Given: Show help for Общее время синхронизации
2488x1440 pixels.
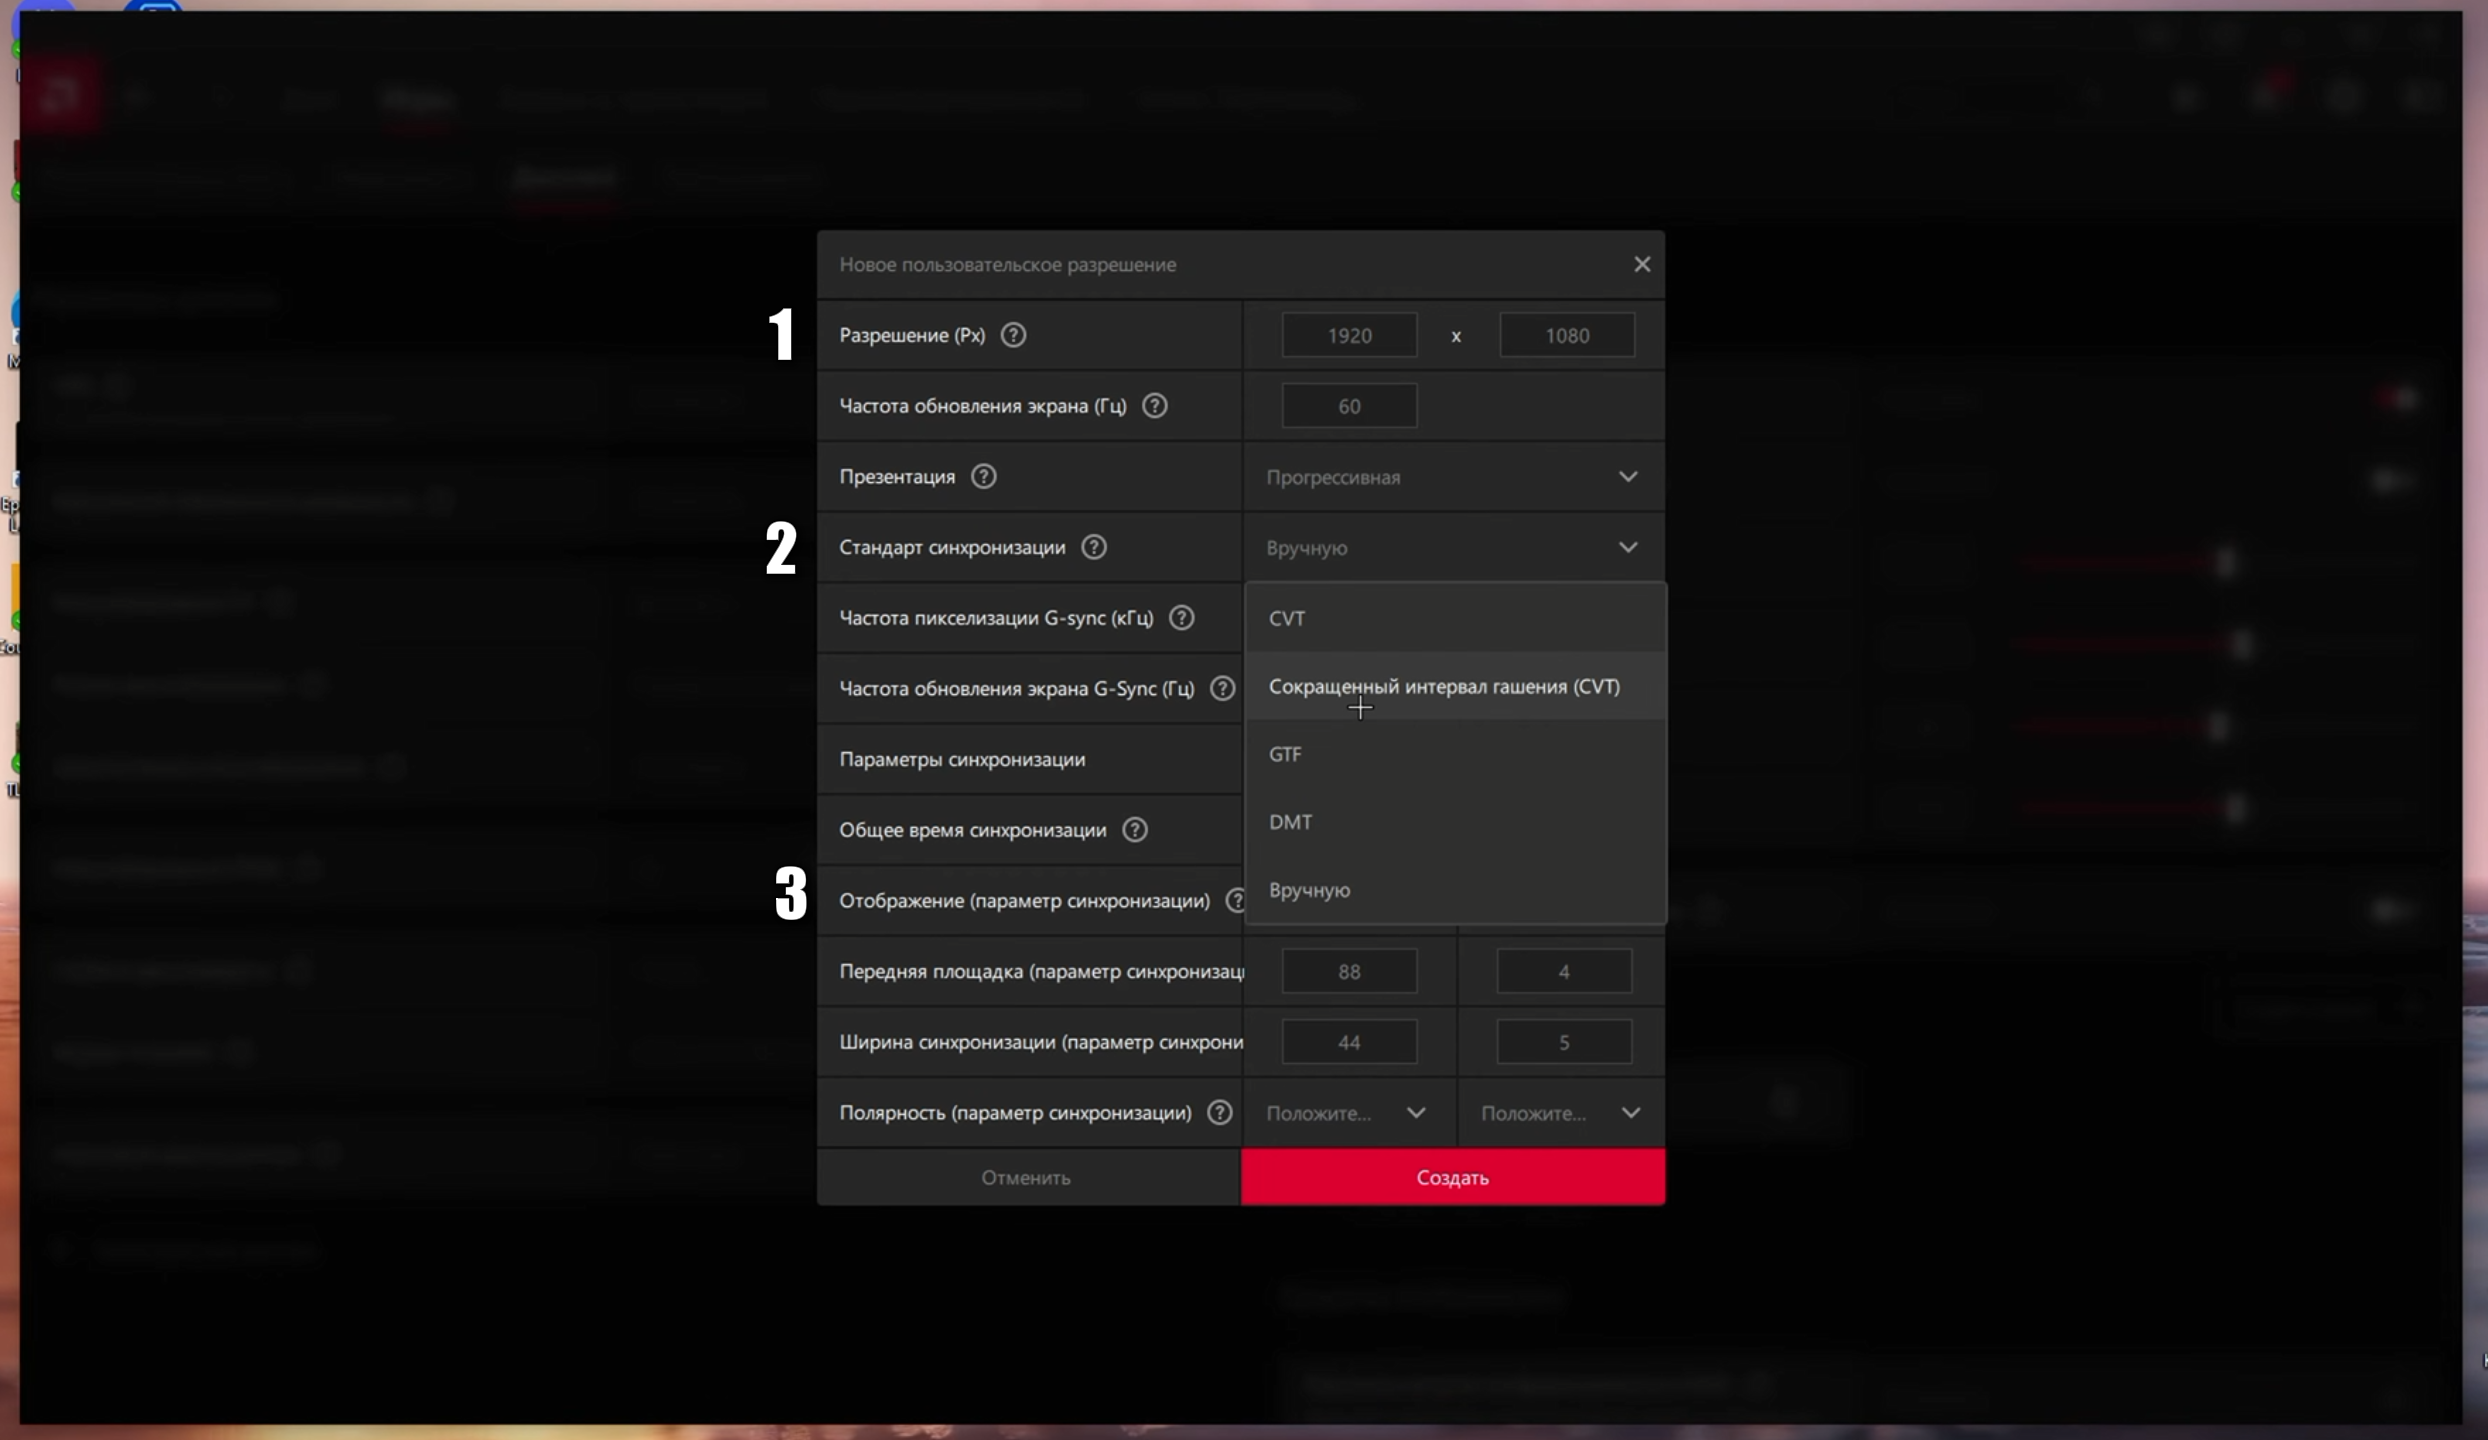Looking at the screenshot, I should click(1134, 830).
